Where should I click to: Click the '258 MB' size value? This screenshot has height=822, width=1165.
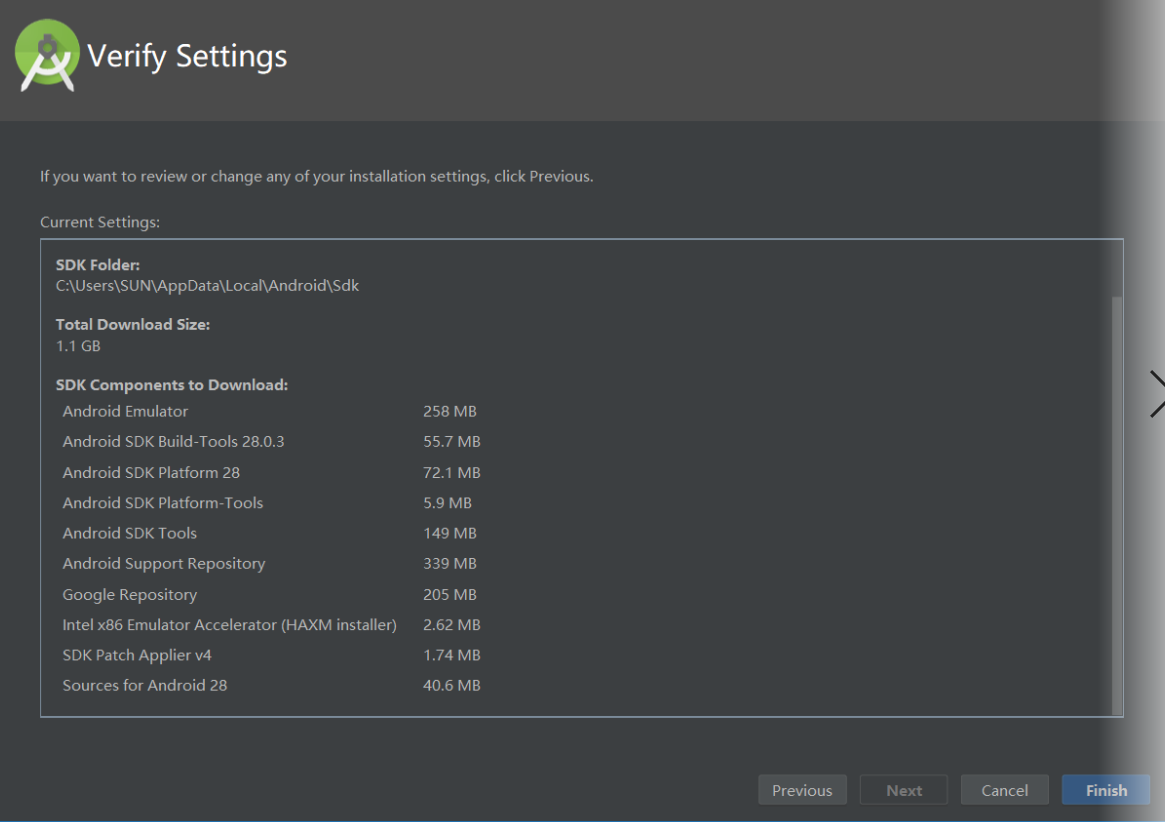point(450,411)
